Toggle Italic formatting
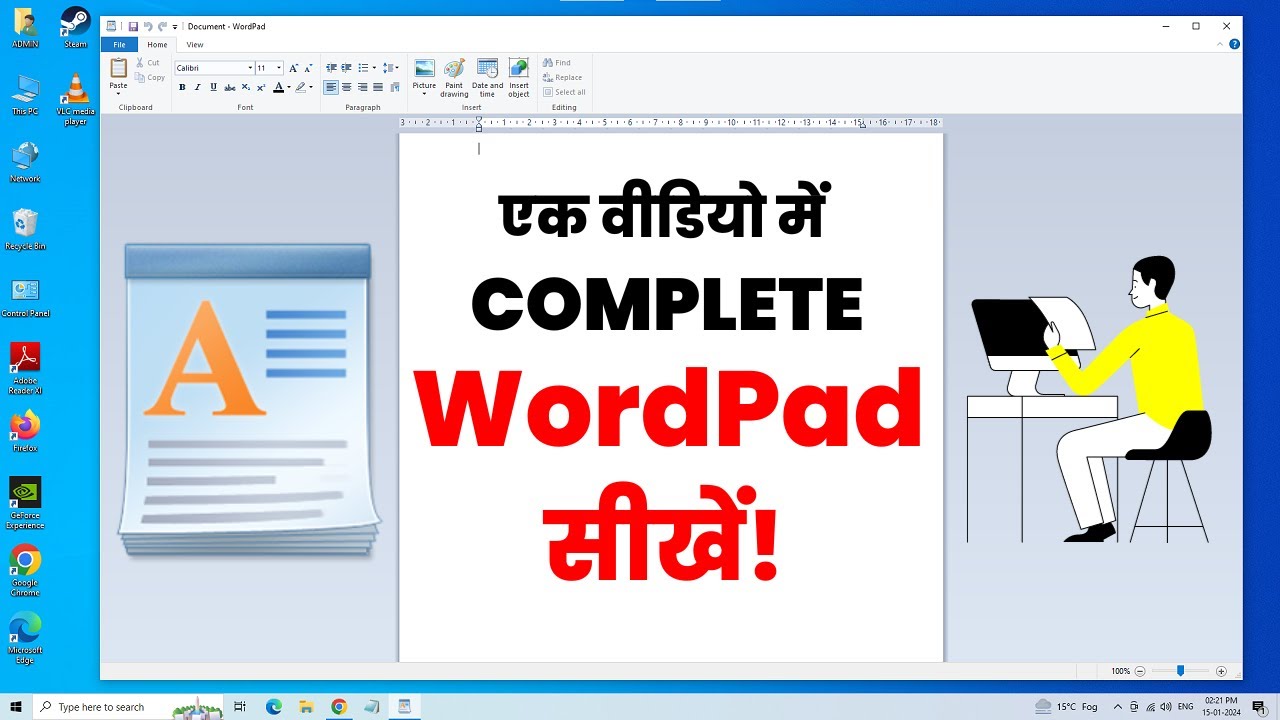 coord(198,87)
